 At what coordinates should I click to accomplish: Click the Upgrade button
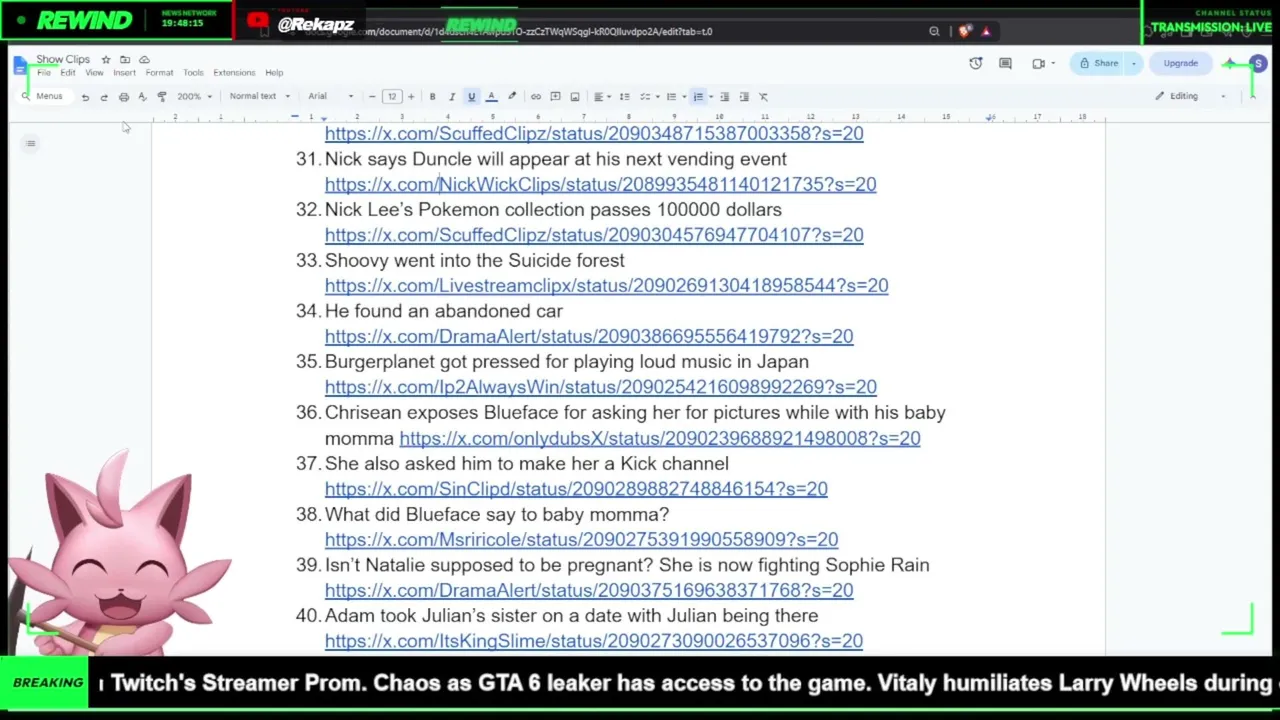pos(1180,64)
